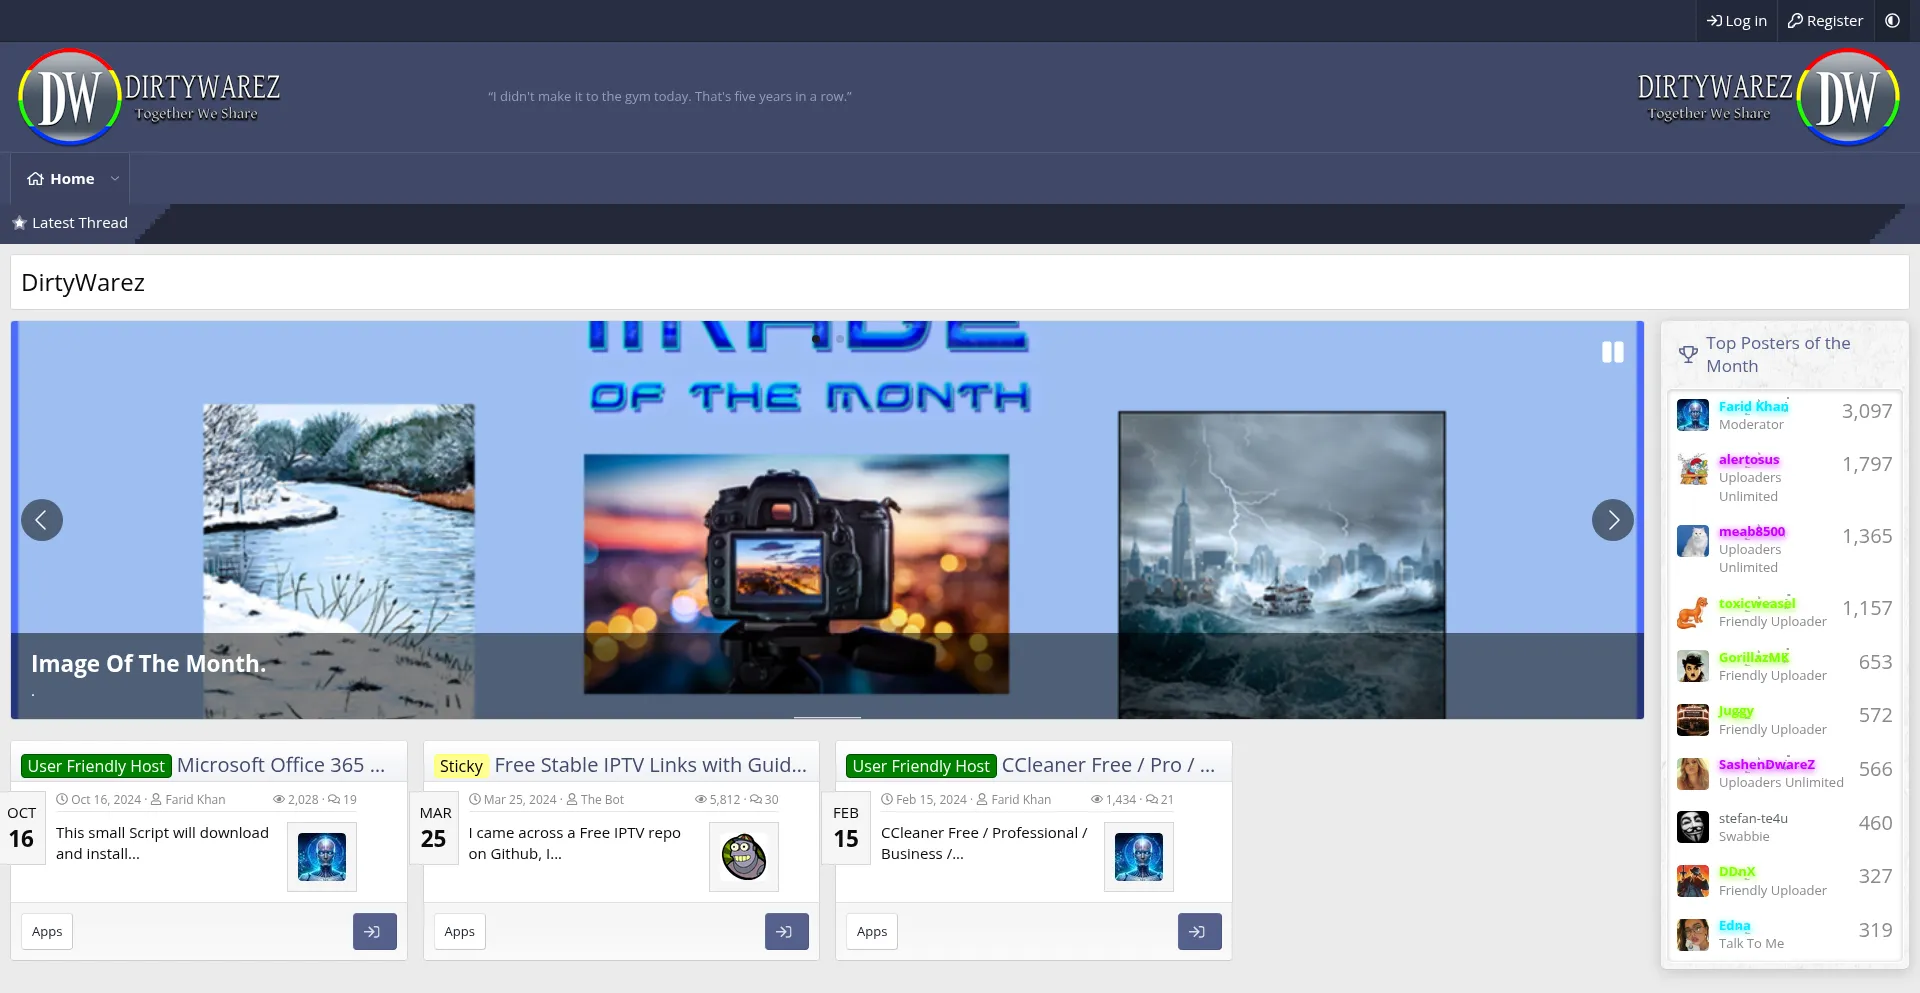Open Edna profile name link

[1735, 926]
